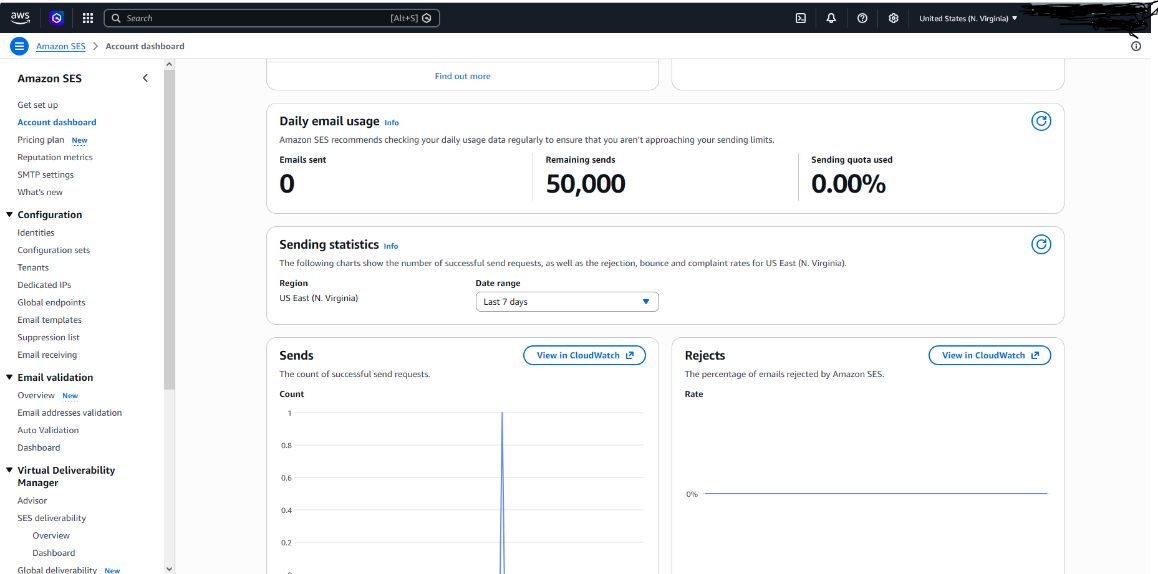Click sidebar scrollbar up arrow
Screen dimensions: 1158x574
(169, 64)
